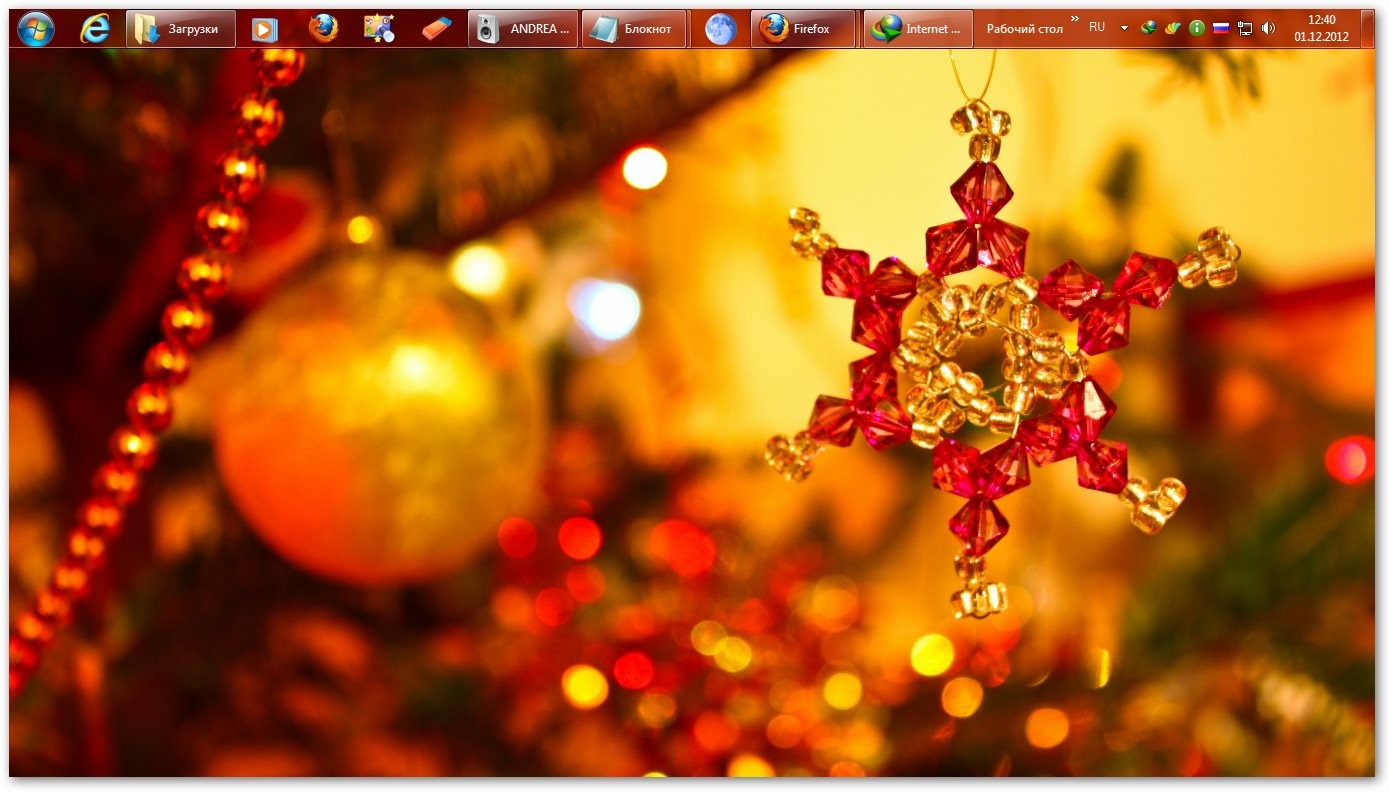Show hidden tray icons arrow

pos(1124,28)
